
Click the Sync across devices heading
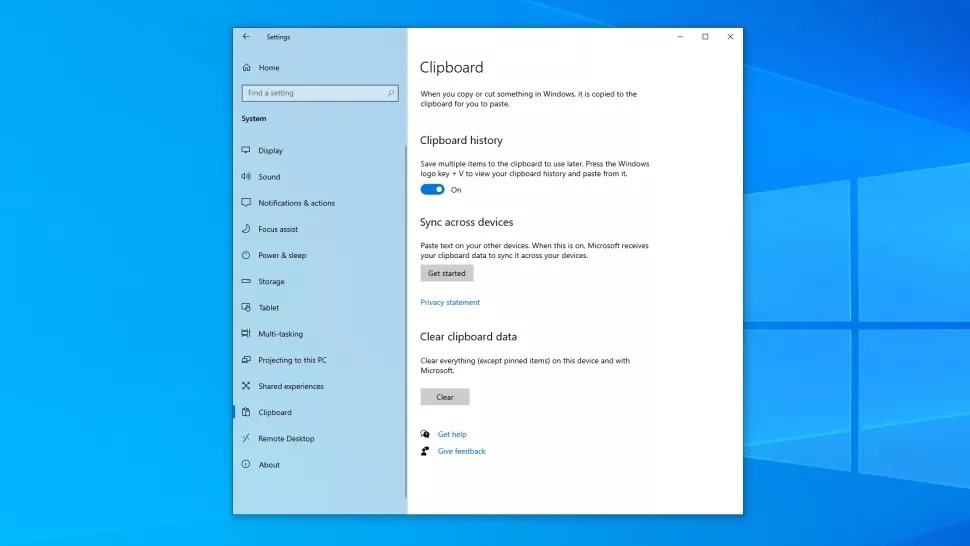point(466,222)
